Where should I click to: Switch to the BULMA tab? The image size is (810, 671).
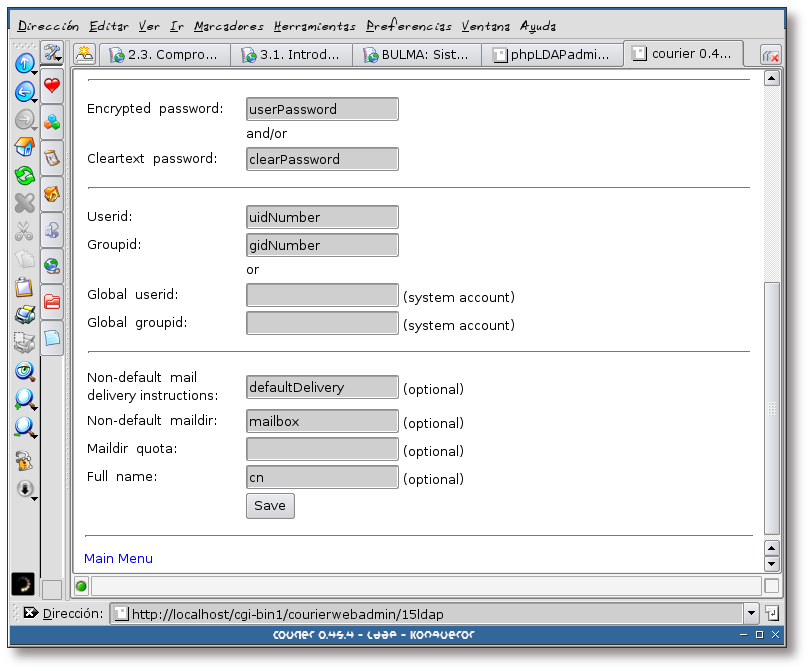418,55
